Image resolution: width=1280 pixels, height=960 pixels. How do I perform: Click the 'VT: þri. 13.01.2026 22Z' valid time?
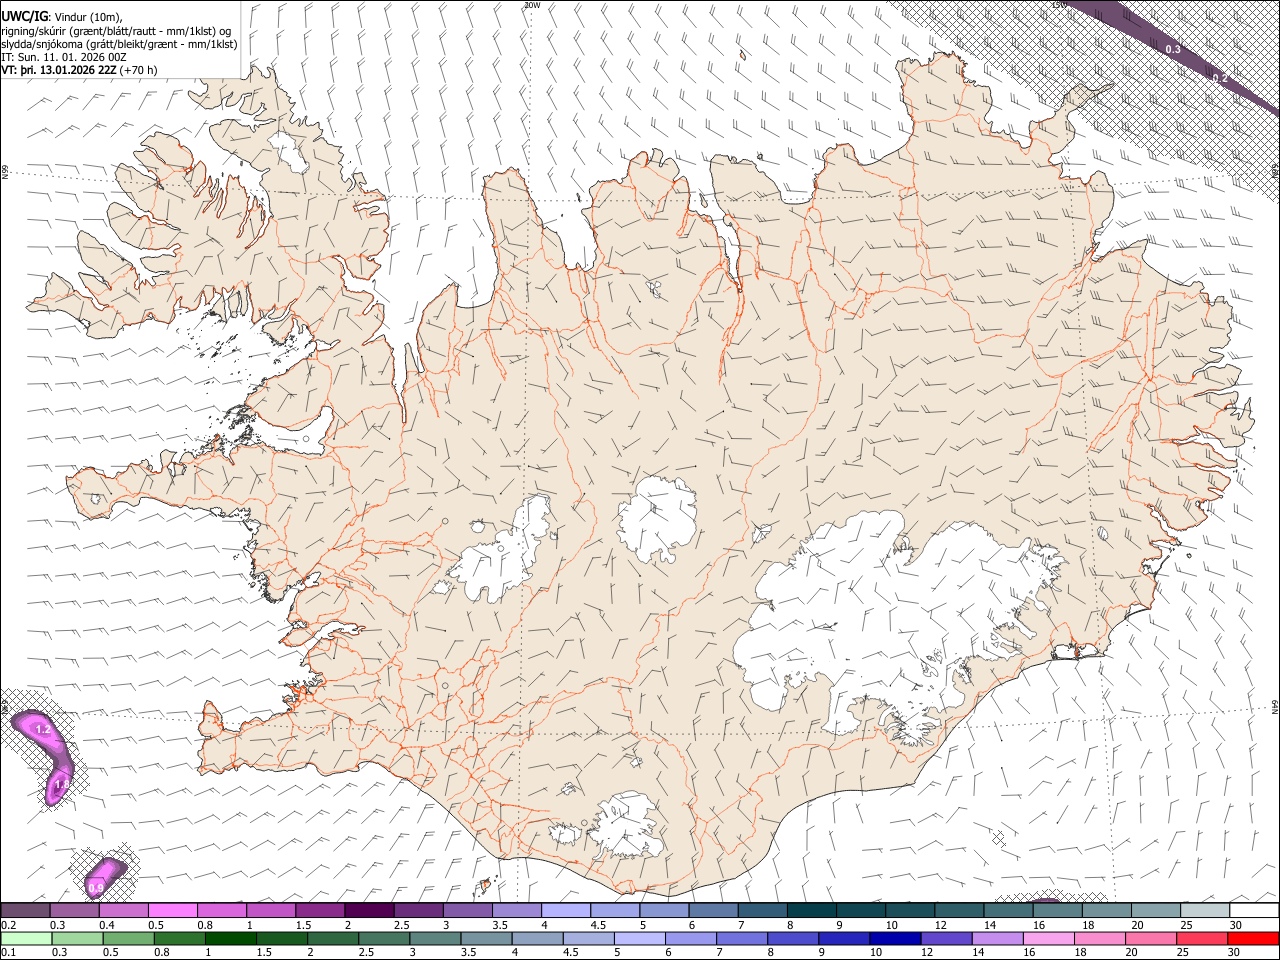pos(58,70)
